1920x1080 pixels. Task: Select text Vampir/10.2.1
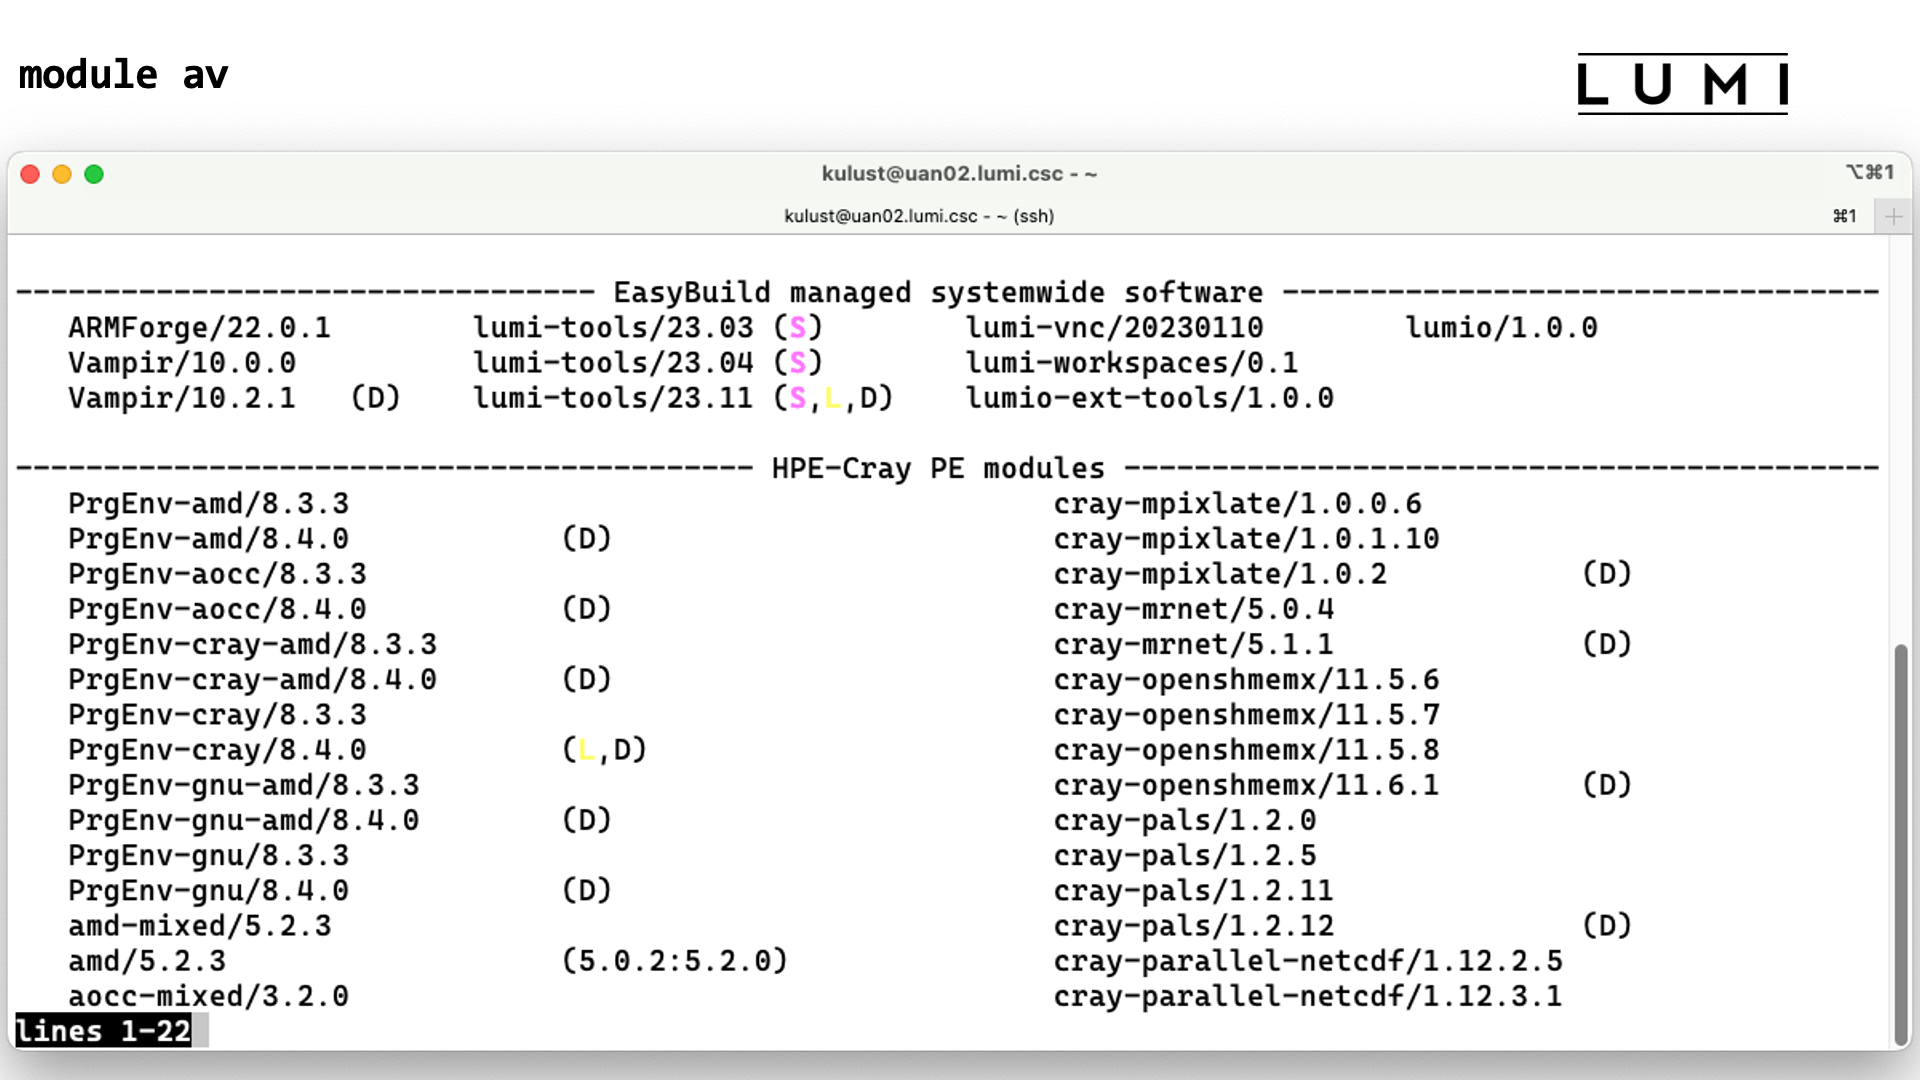click(182, 398)
